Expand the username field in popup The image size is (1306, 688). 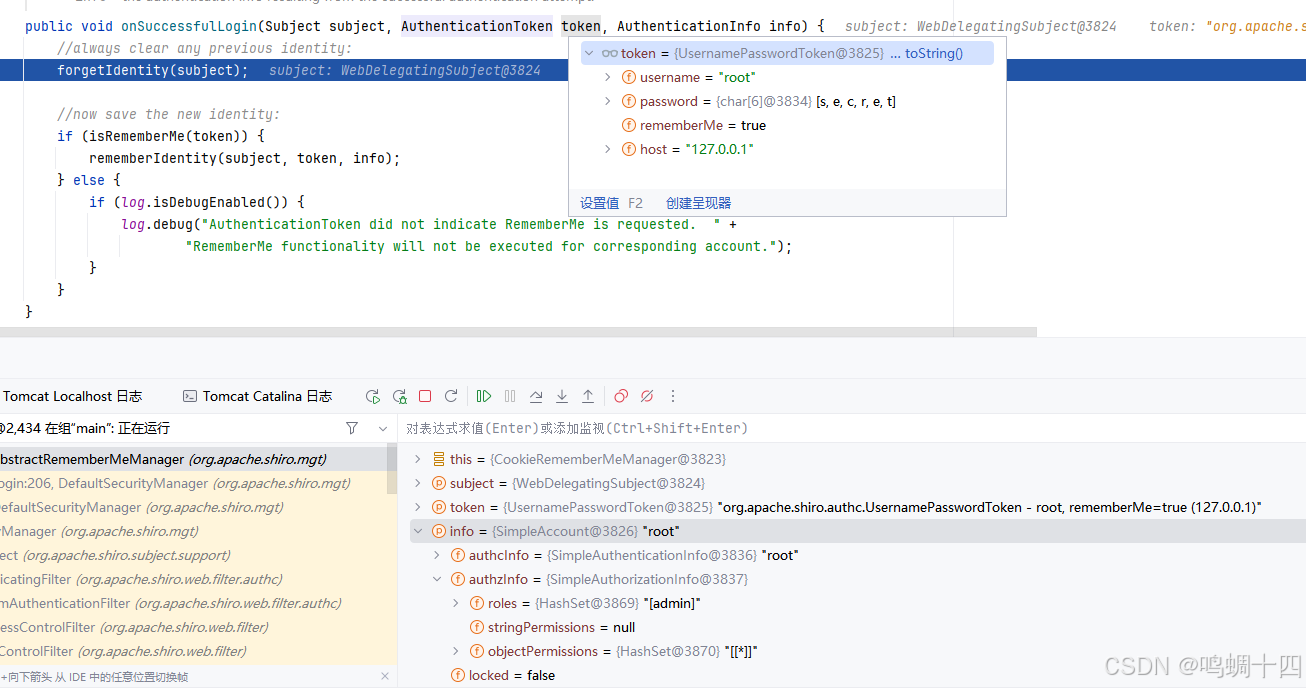(x=608, y=77)
